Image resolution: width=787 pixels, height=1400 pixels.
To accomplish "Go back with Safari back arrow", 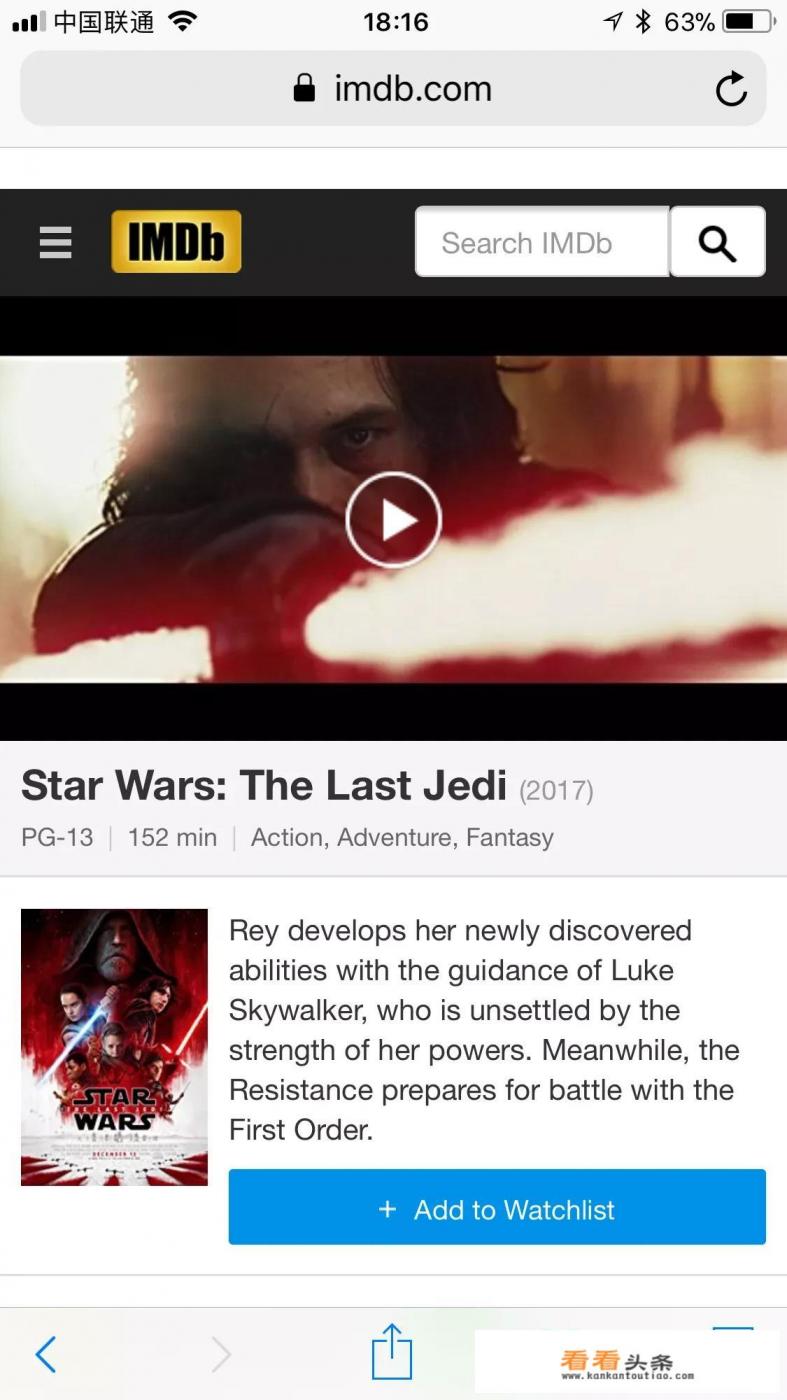I will coord(45,1355).
